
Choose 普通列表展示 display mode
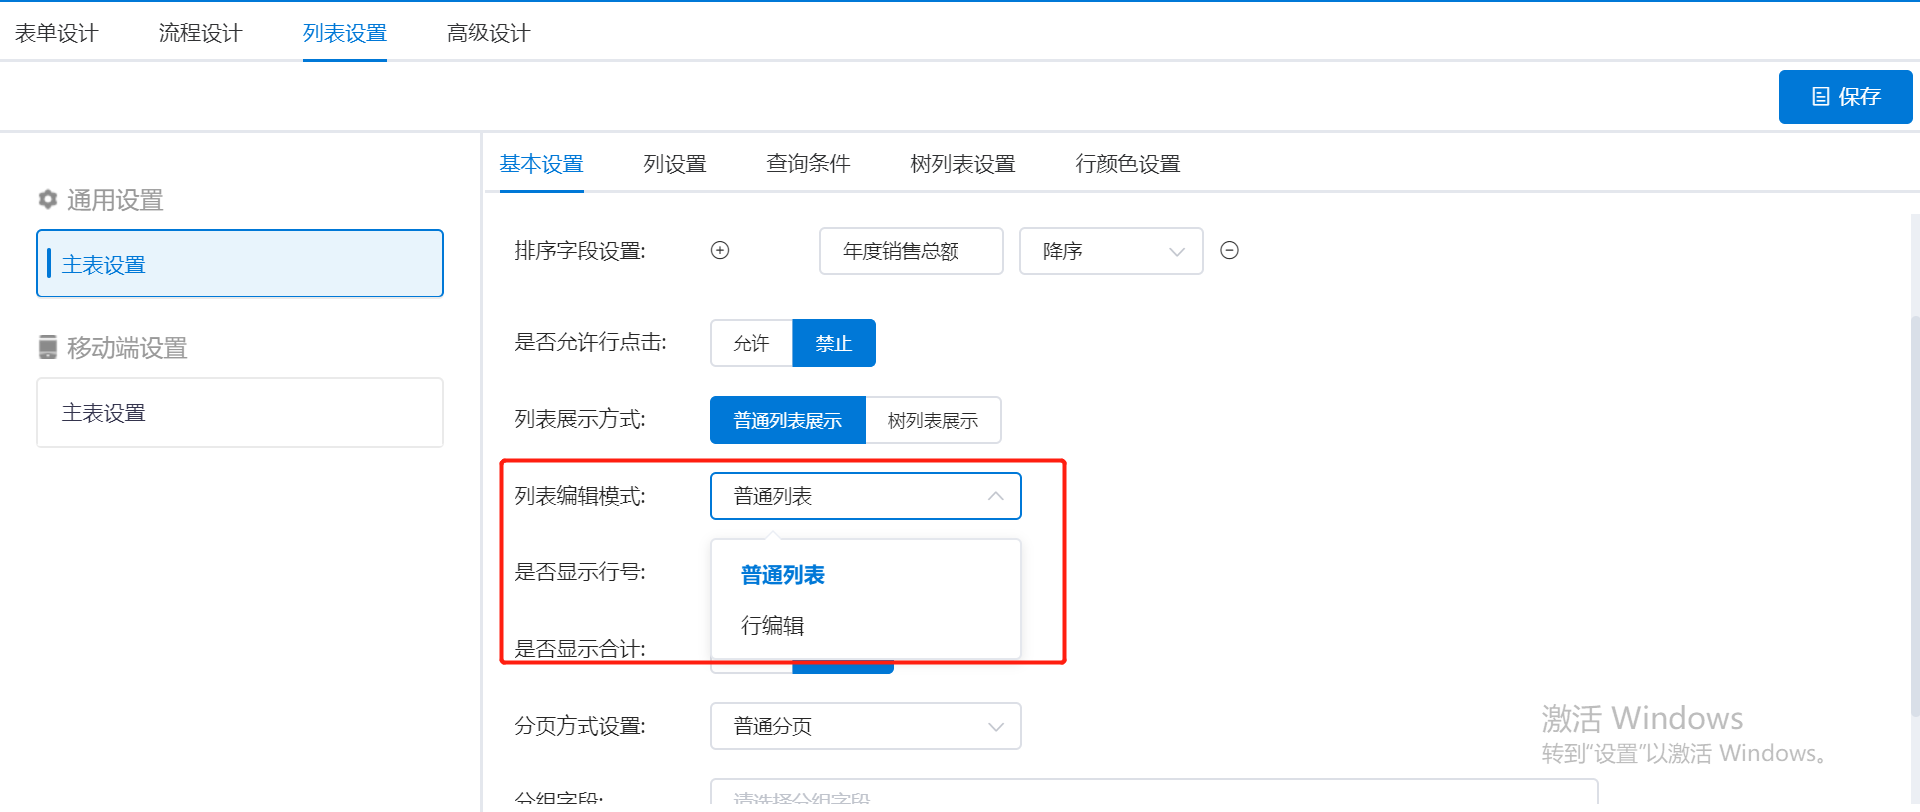point(788,420)
